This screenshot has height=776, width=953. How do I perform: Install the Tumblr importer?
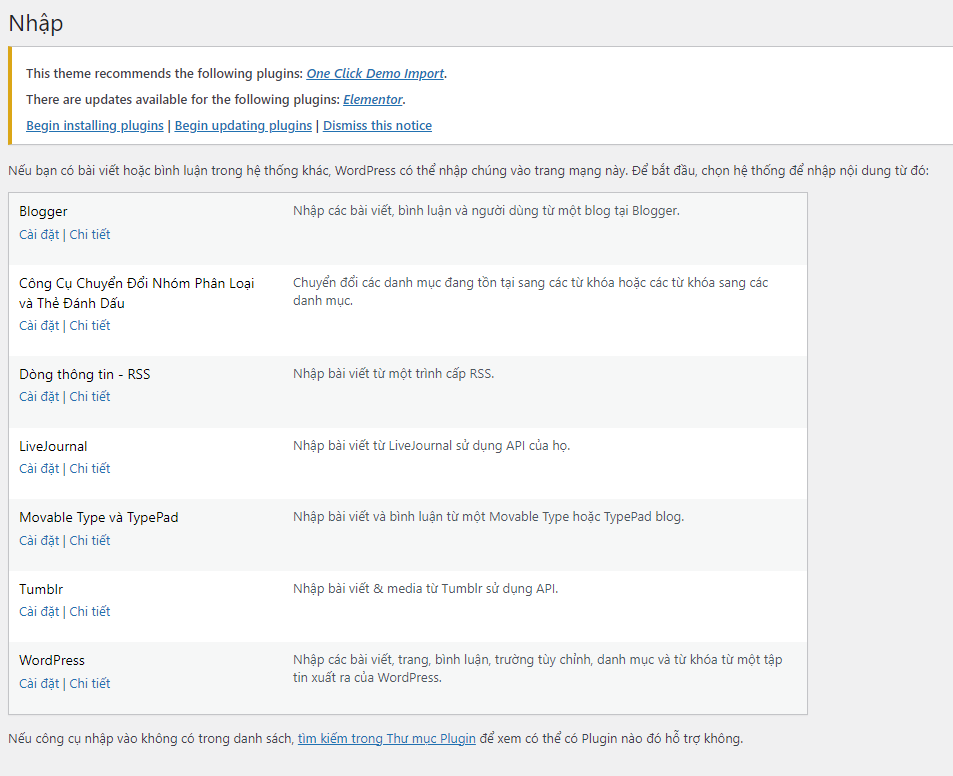[39, 612]
